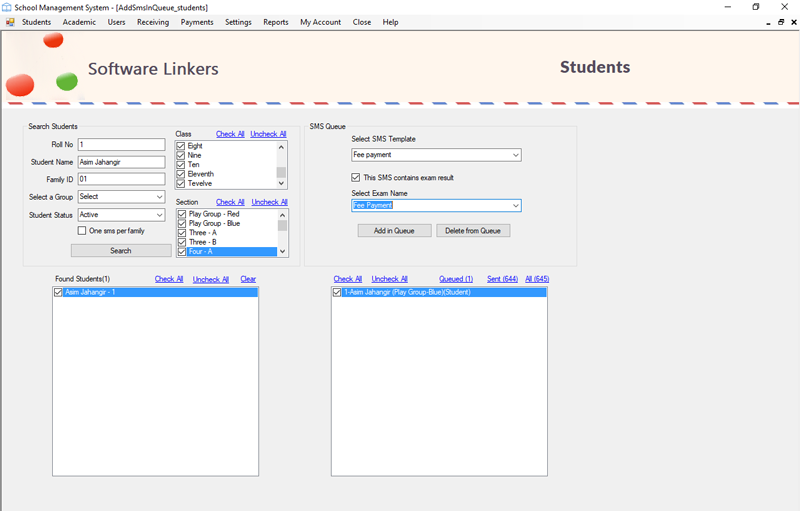Uncheck This SMS contains exam result
Screen dimensions: 800x511
[356, 177]
